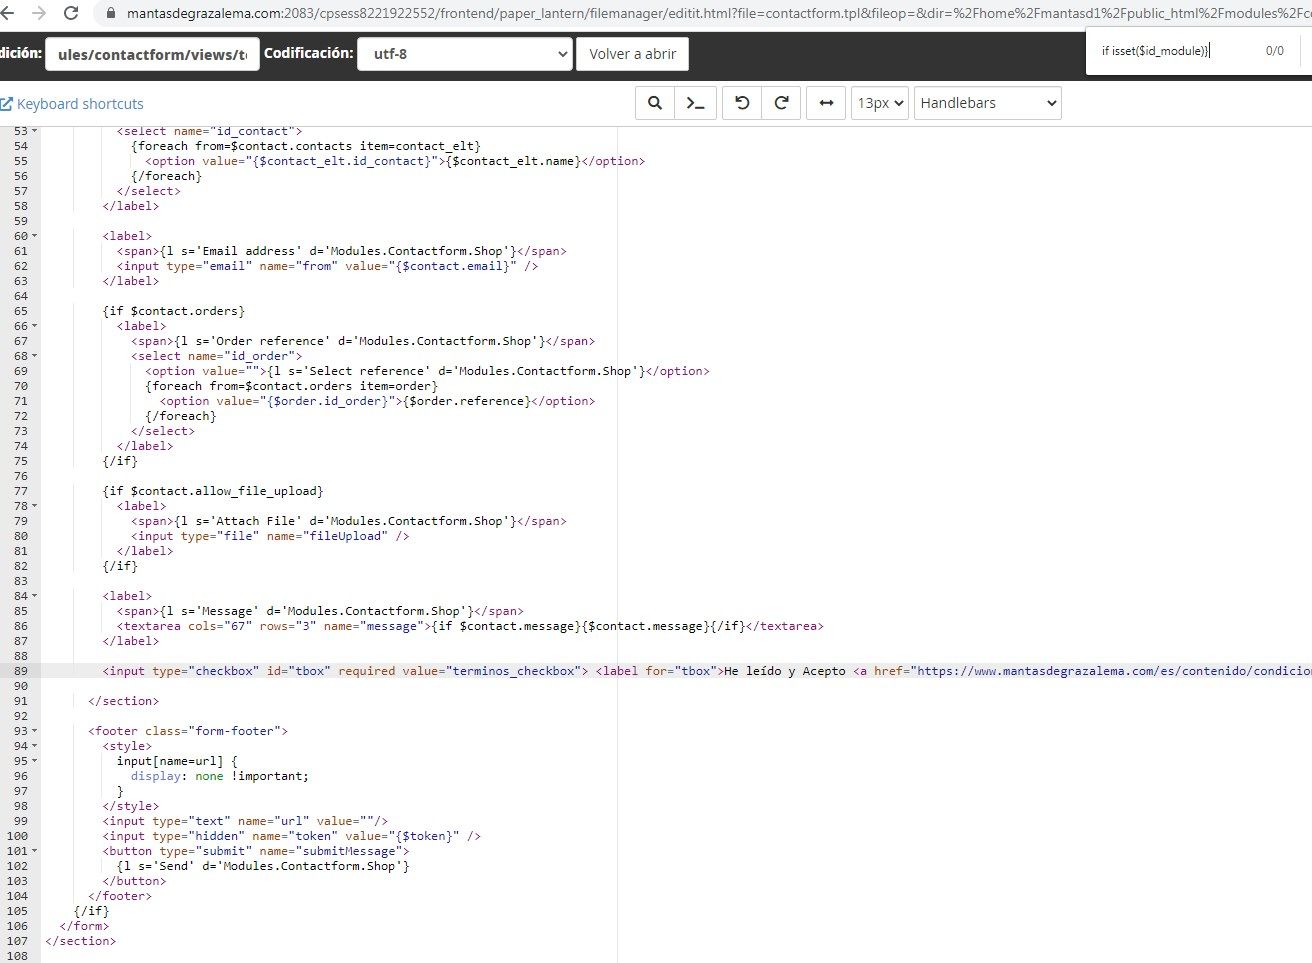Click the file path input field

152,54
